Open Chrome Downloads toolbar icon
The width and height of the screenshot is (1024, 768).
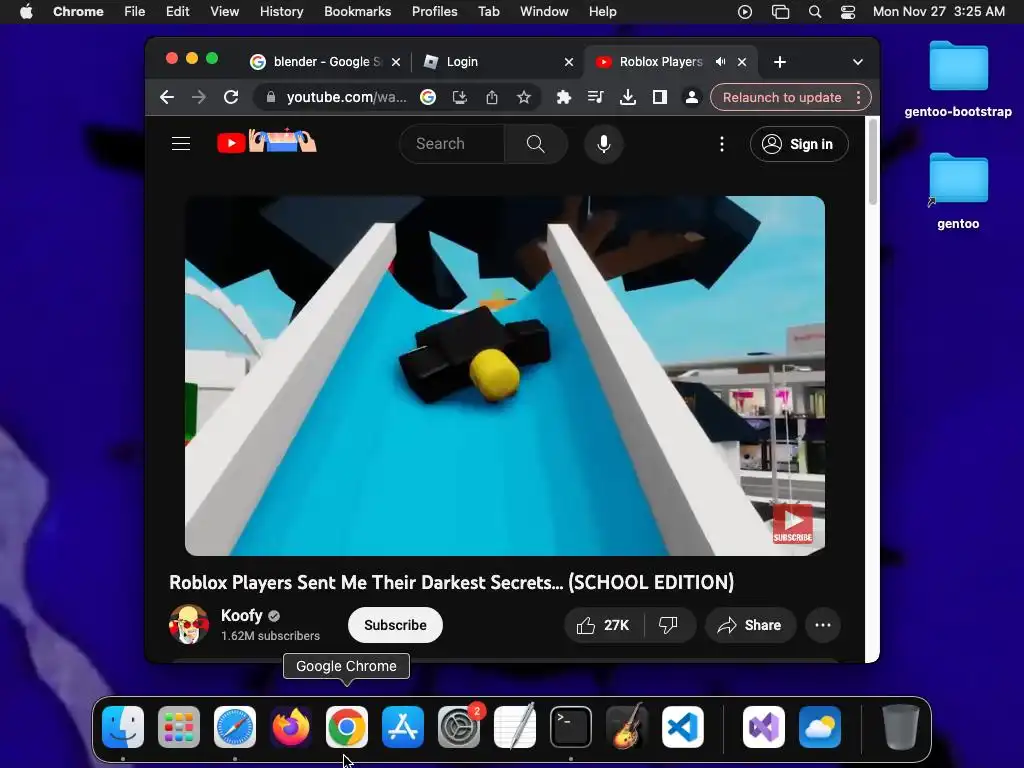(628, 97)
